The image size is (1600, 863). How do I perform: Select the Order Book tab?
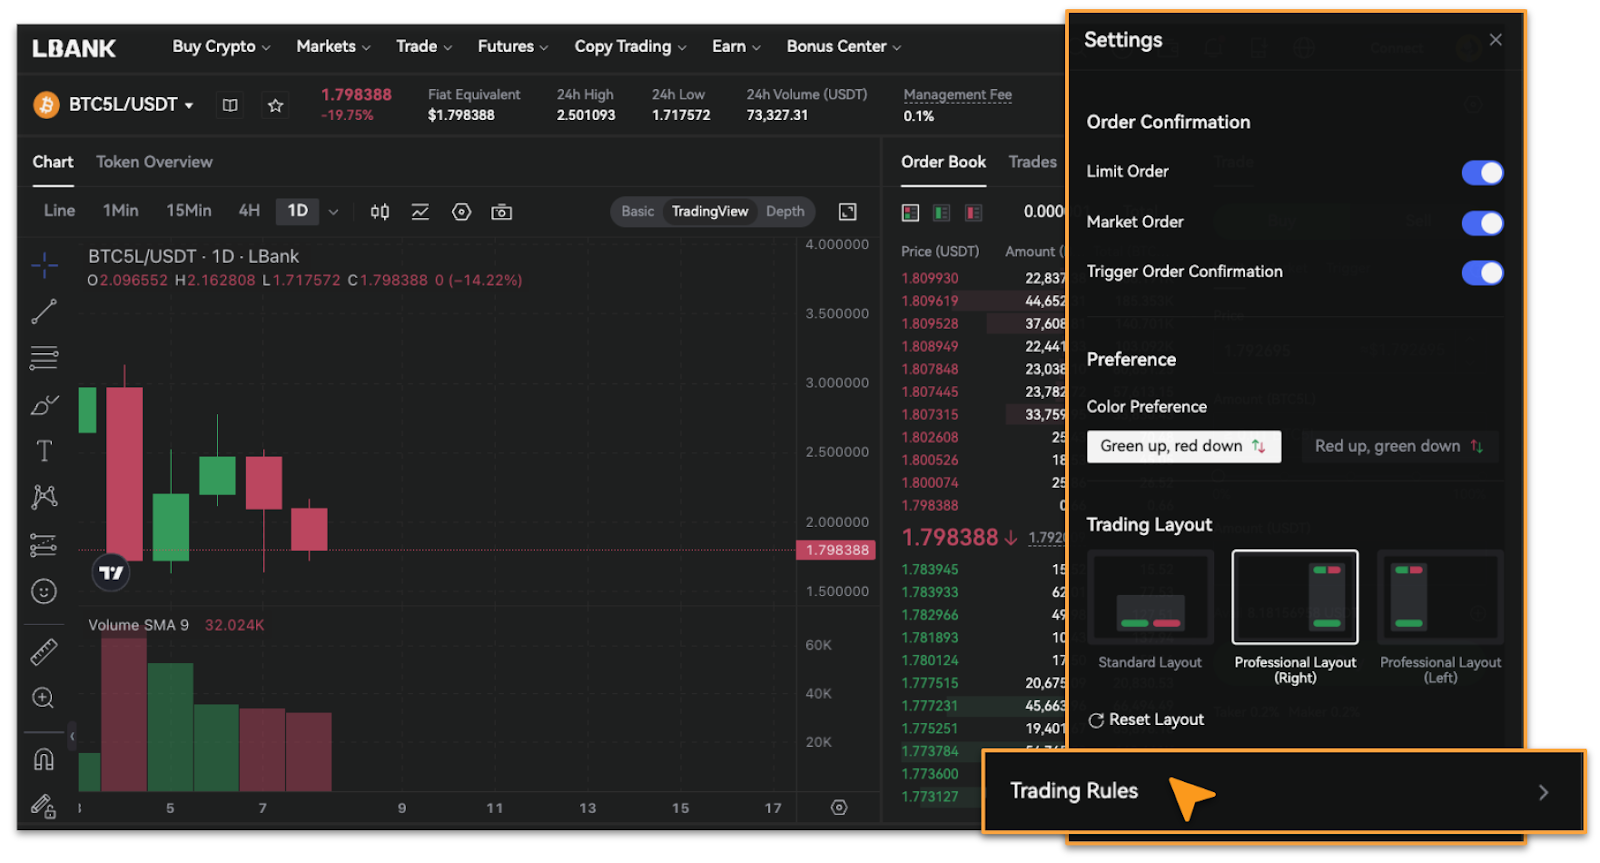click(943, 162)
